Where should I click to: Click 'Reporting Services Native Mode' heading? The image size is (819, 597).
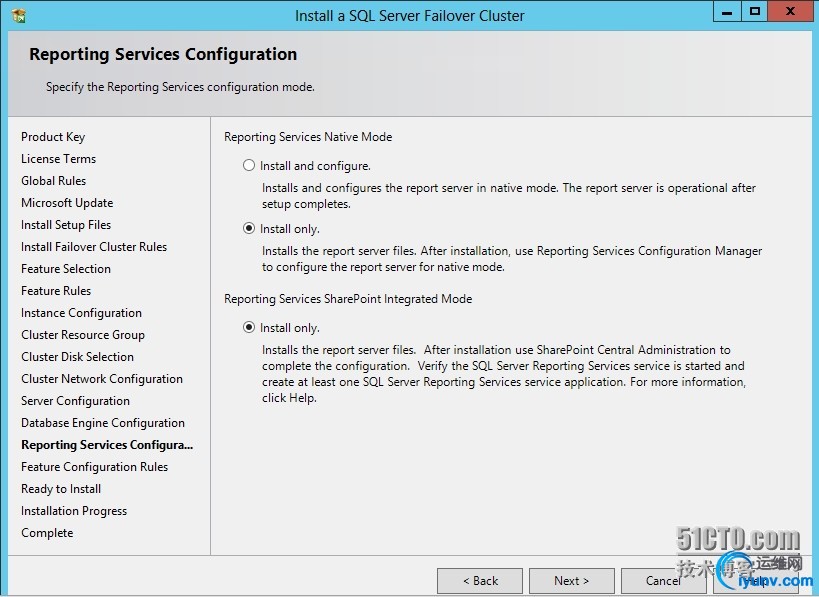pos(308,137)
